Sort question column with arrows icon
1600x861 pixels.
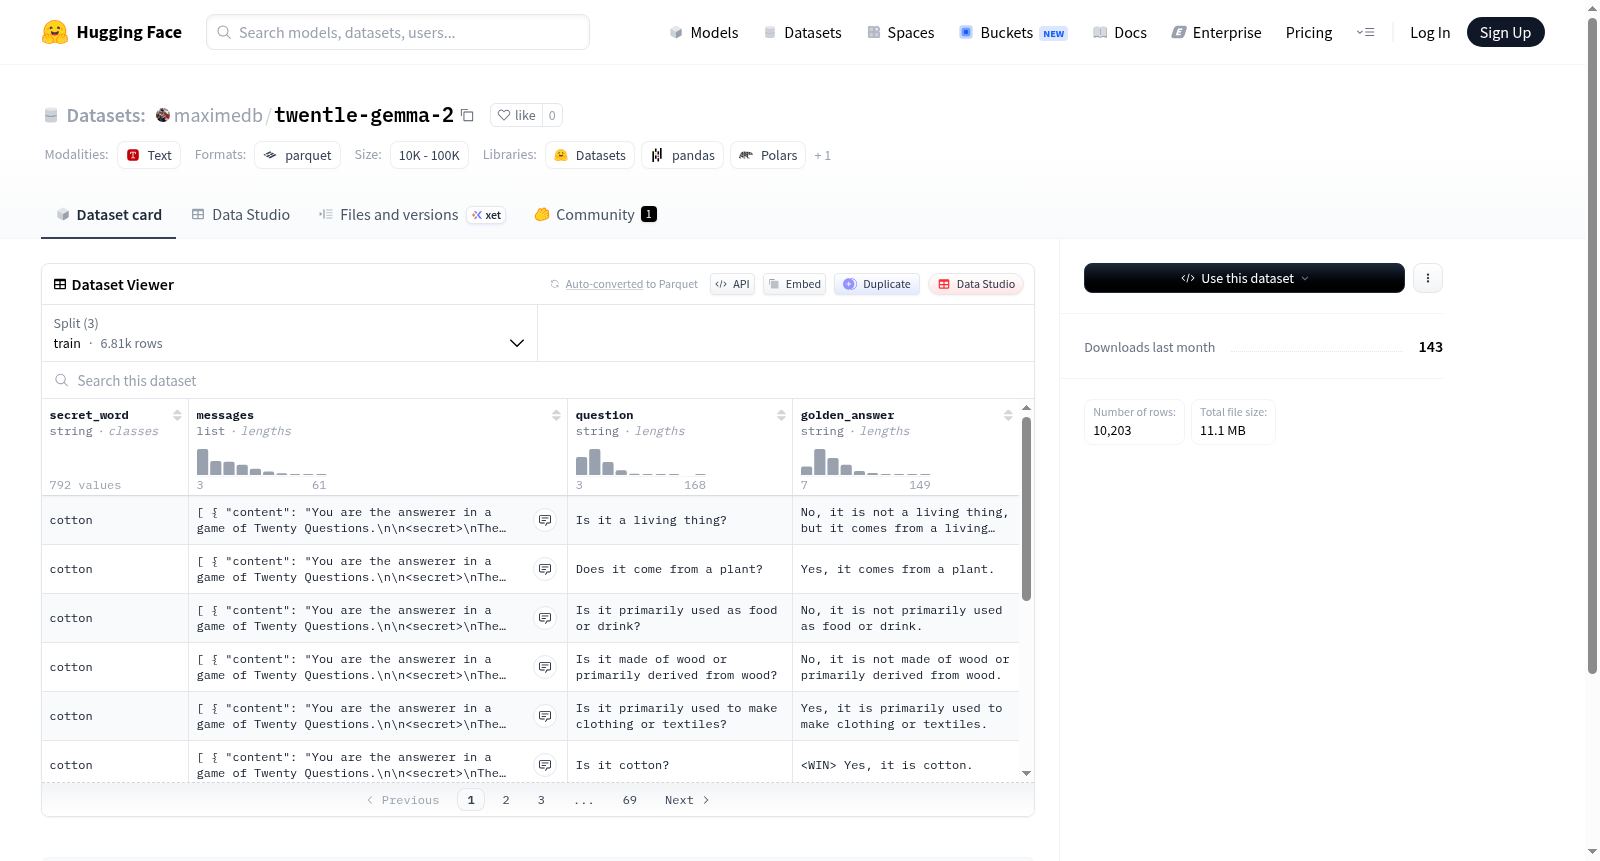(x=781, y=415)
